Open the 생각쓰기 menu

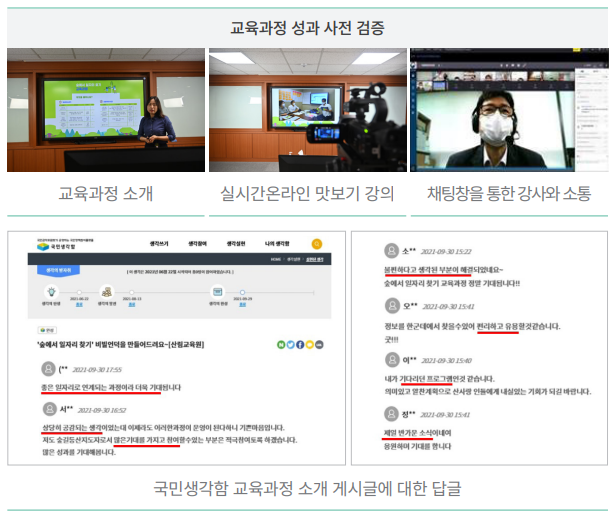pos(157,243)
